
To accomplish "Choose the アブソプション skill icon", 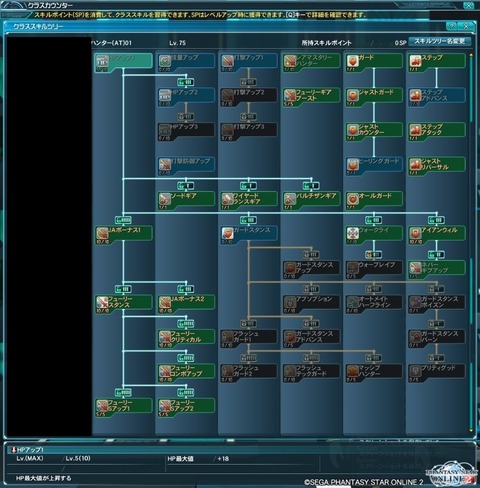I will (290, 303).
